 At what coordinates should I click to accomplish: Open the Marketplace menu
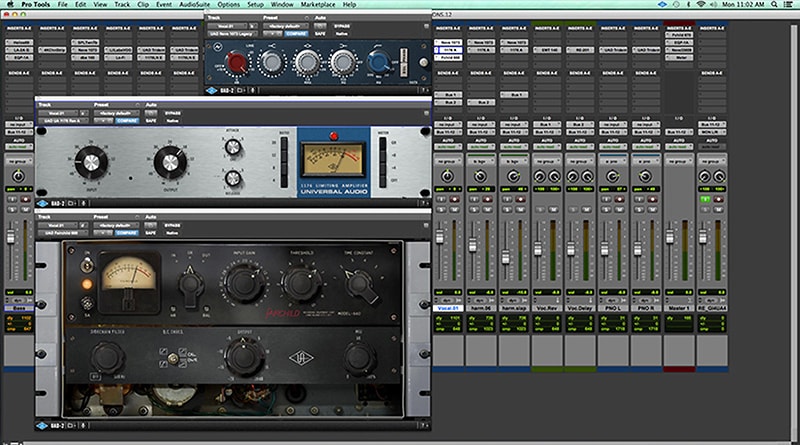[318, 4]
